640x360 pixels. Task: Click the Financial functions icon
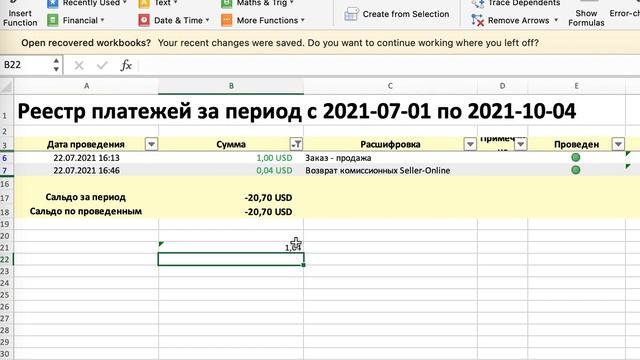click(x=53, y=20)
